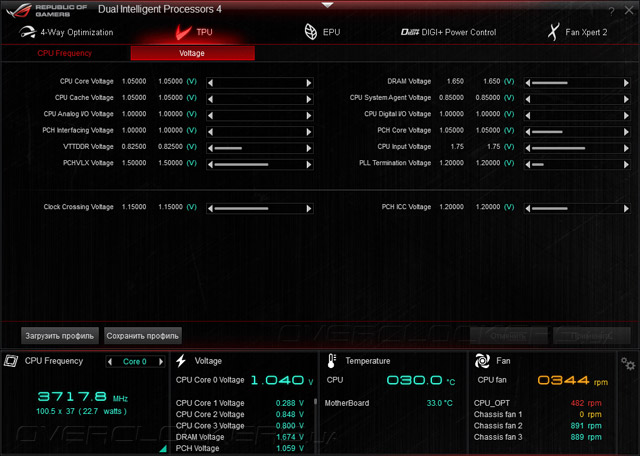Click the CPU Input Voltage slider track
Viewport: 640px width, 456px height.
pyautogui.click(x=577, y=148)
